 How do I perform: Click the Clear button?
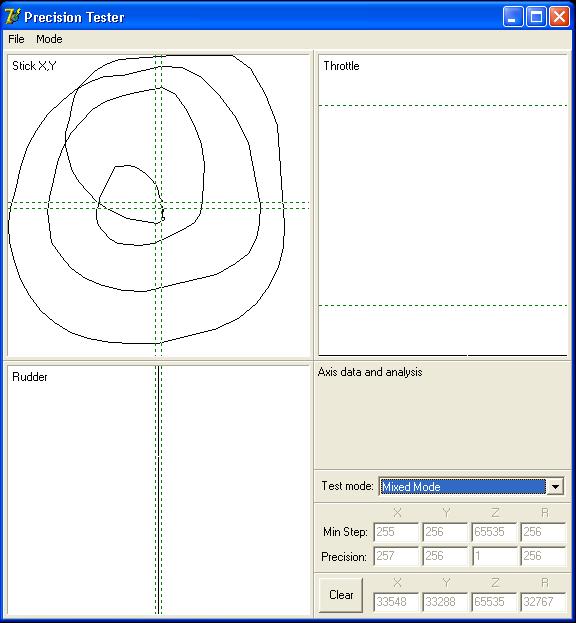point(341,595)
